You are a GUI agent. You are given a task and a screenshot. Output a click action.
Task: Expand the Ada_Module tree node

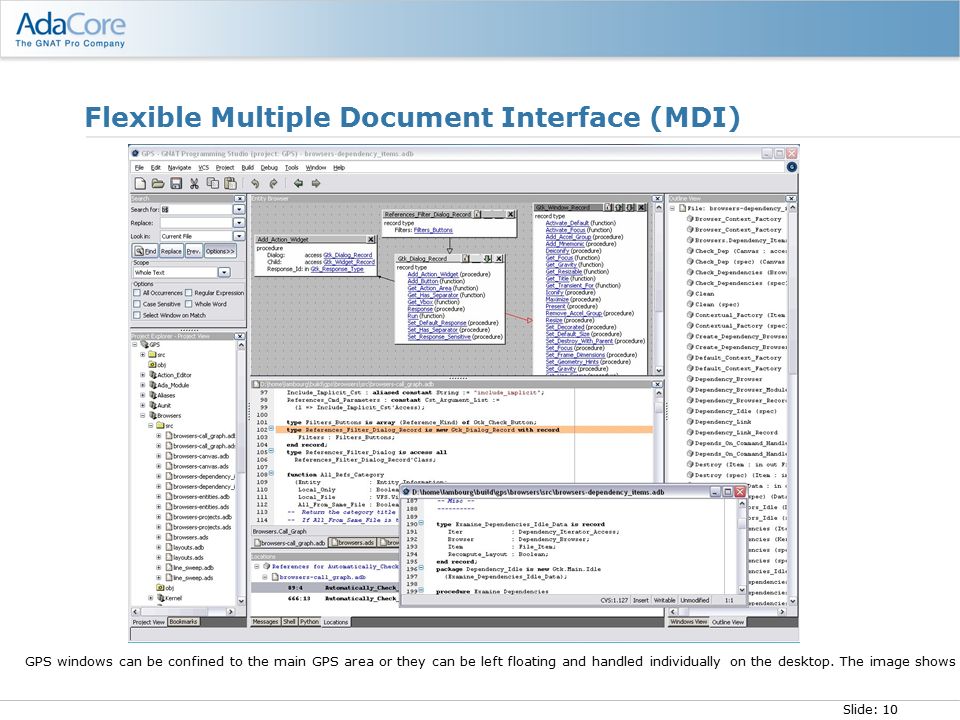(x=143, y=385)
